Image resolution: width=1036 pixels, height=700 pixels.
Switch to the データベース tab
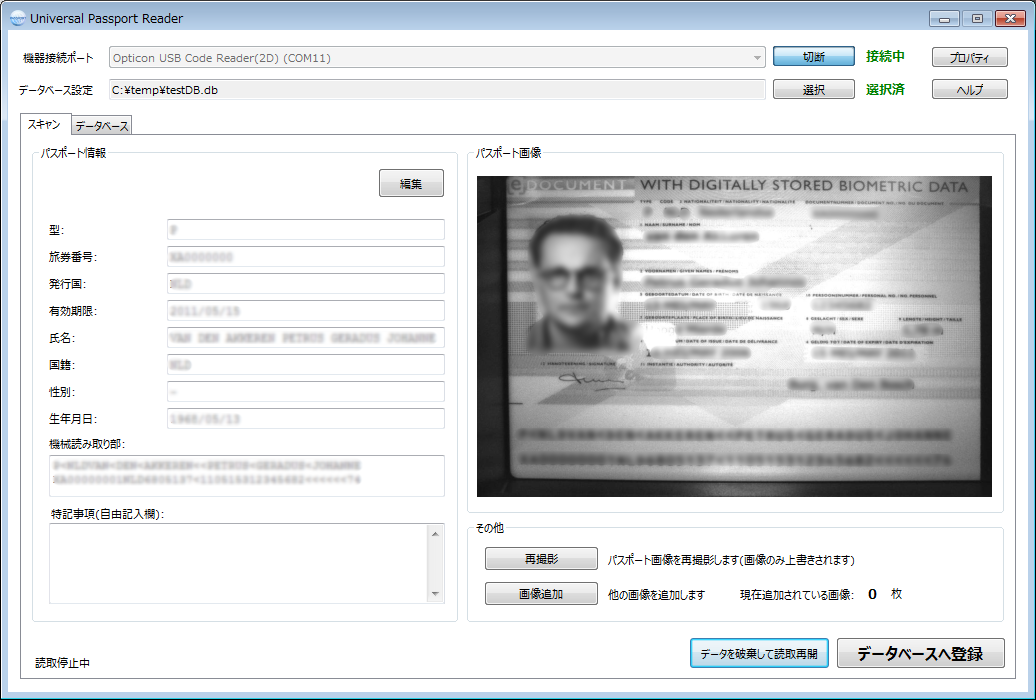(102, 126)
